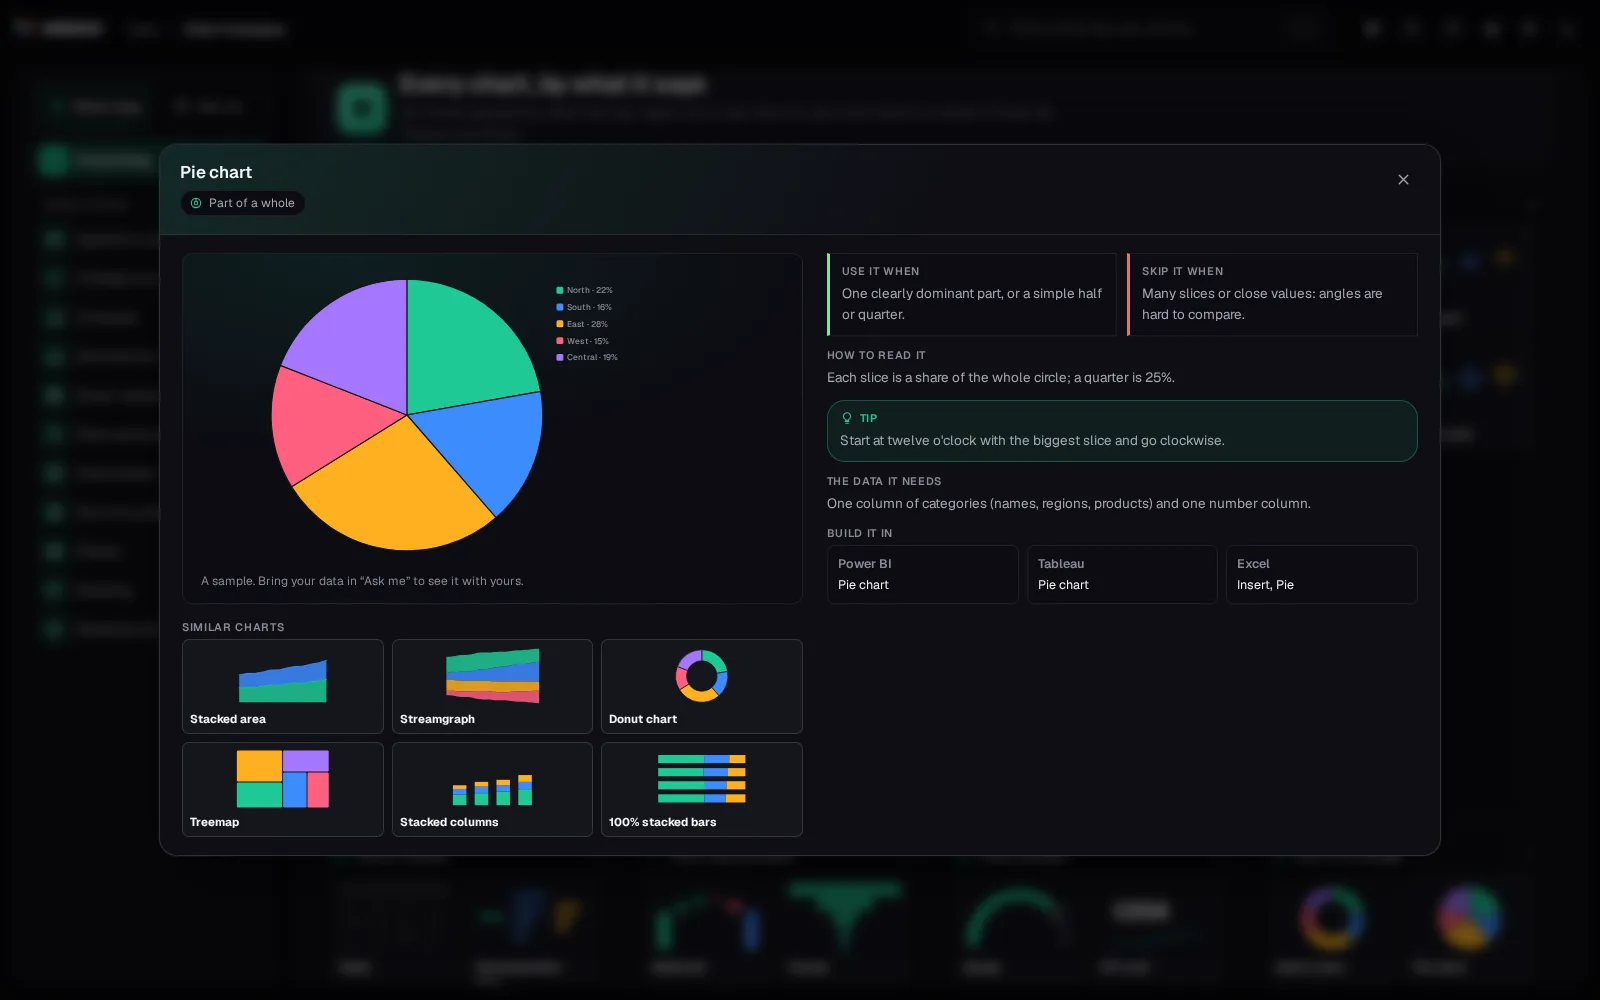The image size is (1600, 1000).
Task: Click the 'THE DATA IT NEEDS' heading
Action: (x=884, y=481)
